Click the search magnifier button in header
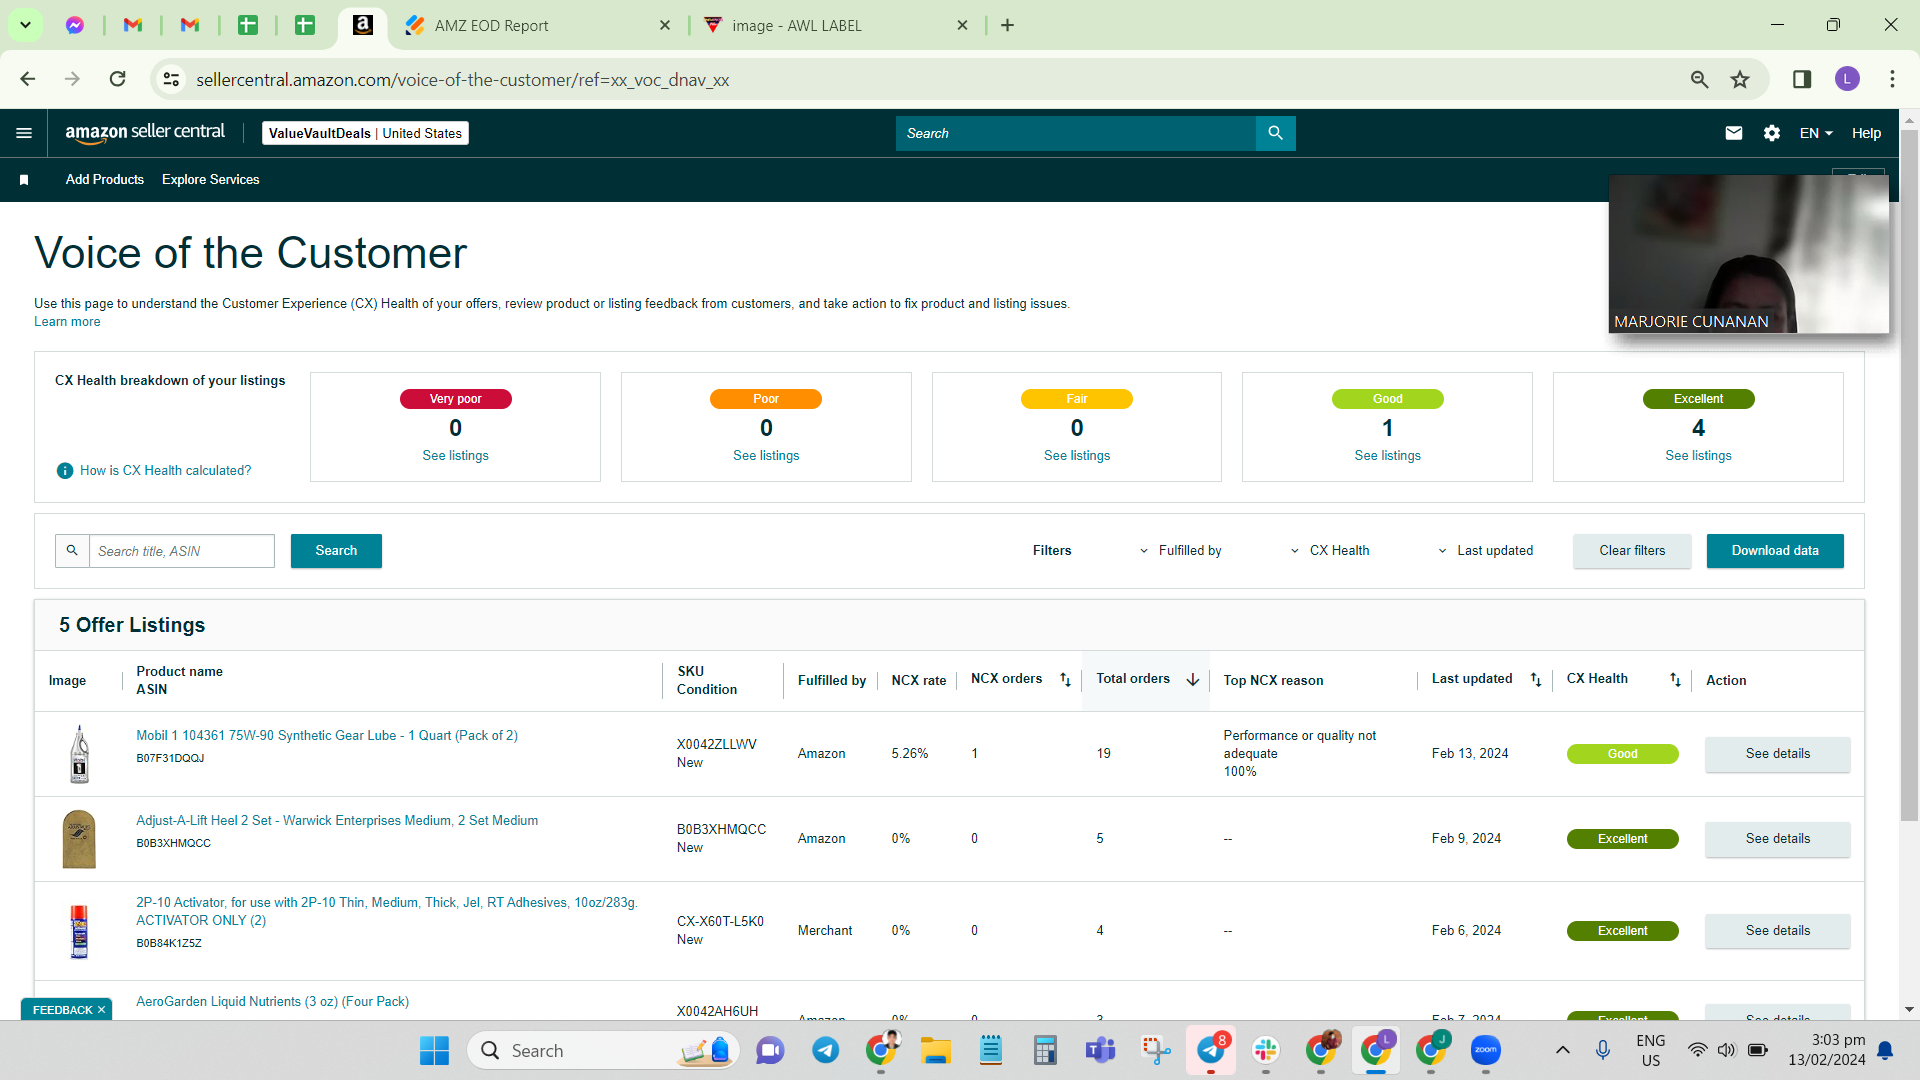 [1275, 133]
